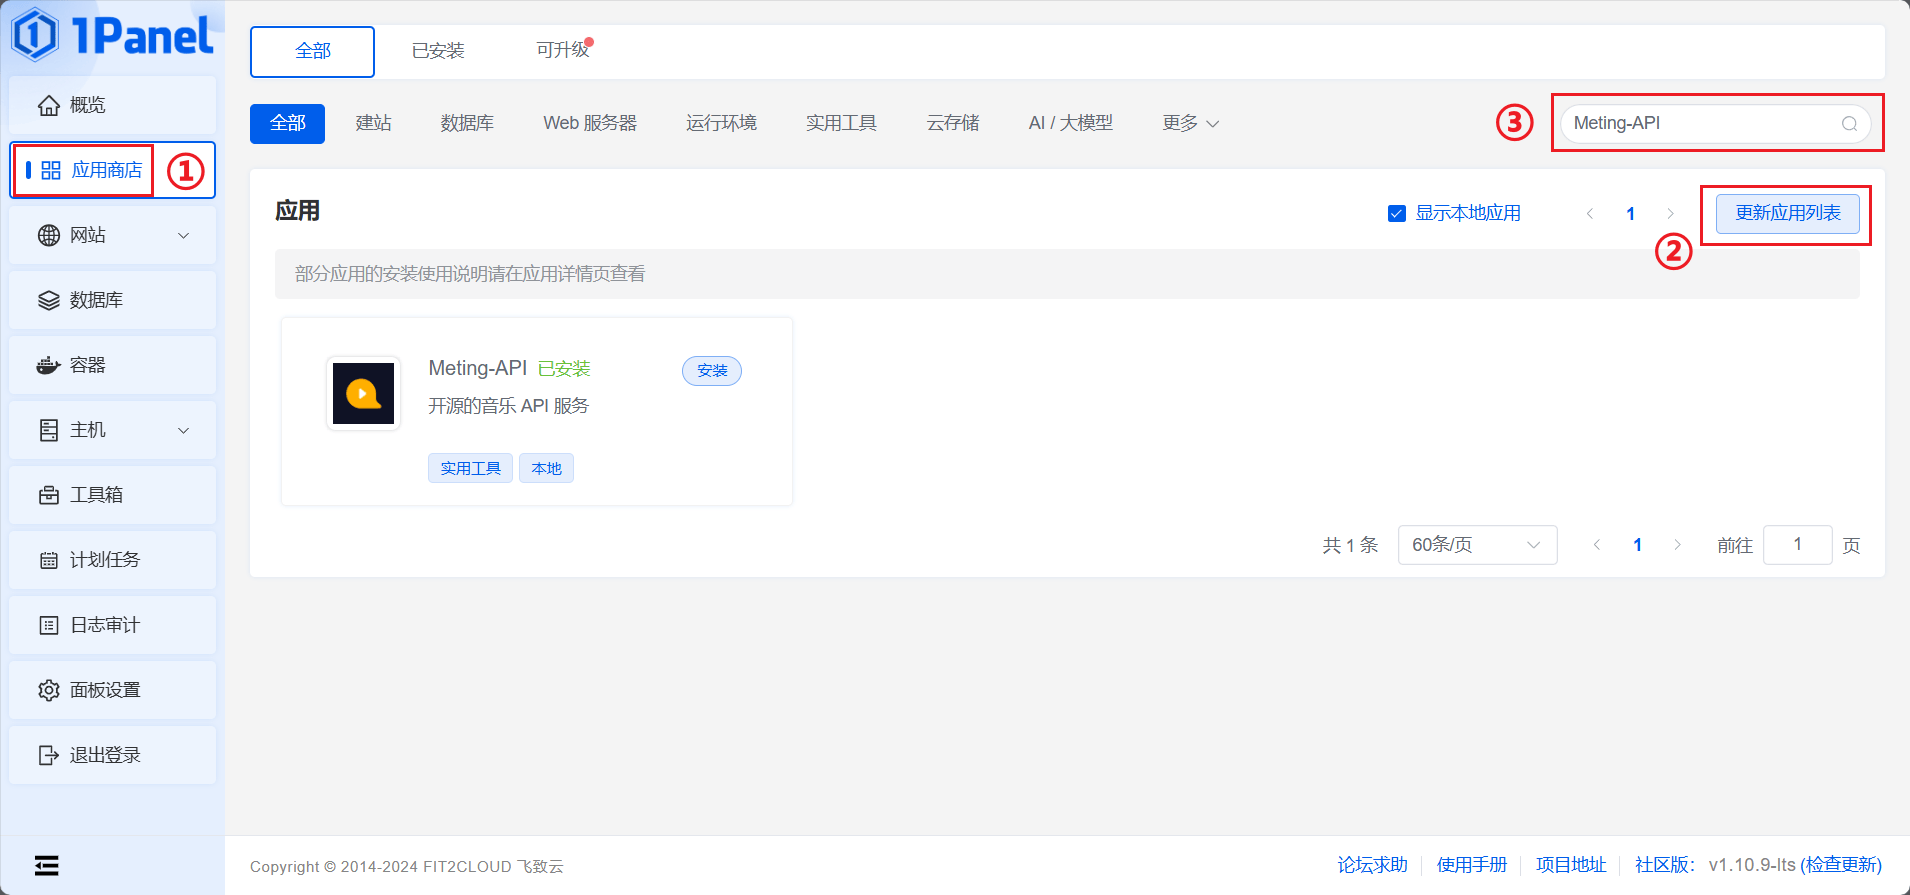The width and height of the screenshot is (1910, 895).
Task: Click the 容器 docker whale icon
Action: coord(48,365)
